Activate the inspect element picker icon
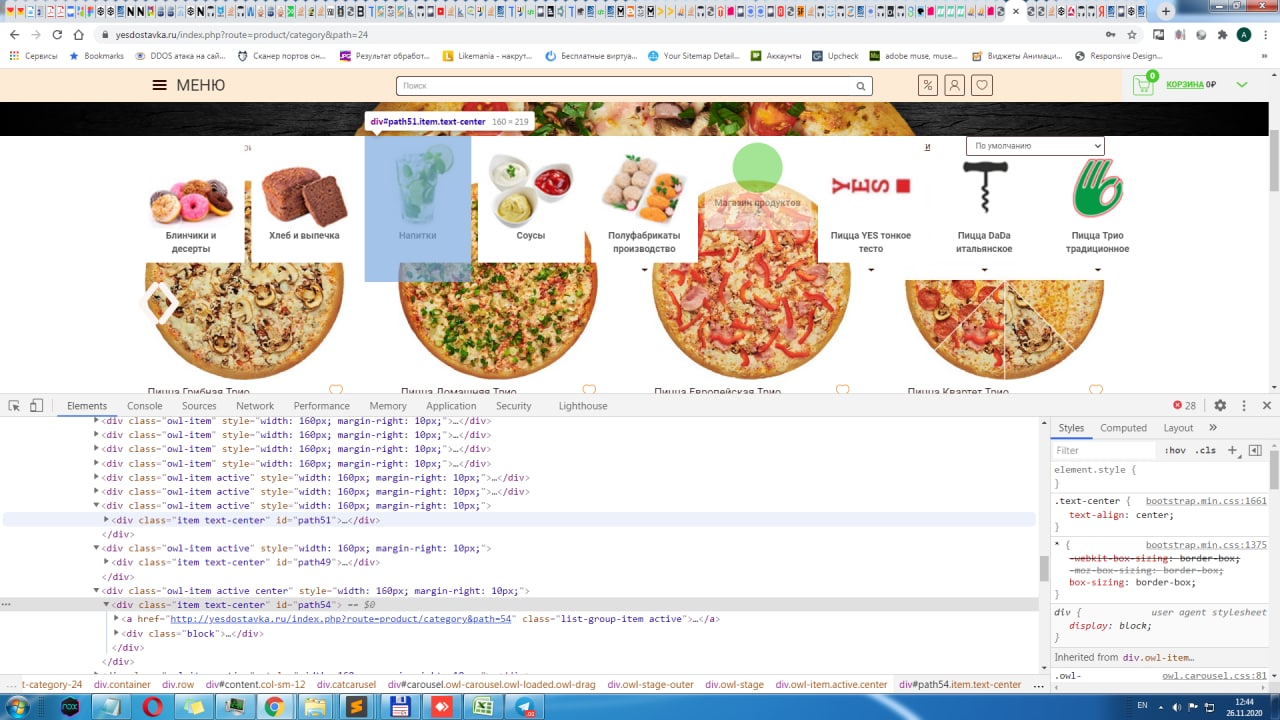Screen dimensions: 1280x720 click(14, 406)
